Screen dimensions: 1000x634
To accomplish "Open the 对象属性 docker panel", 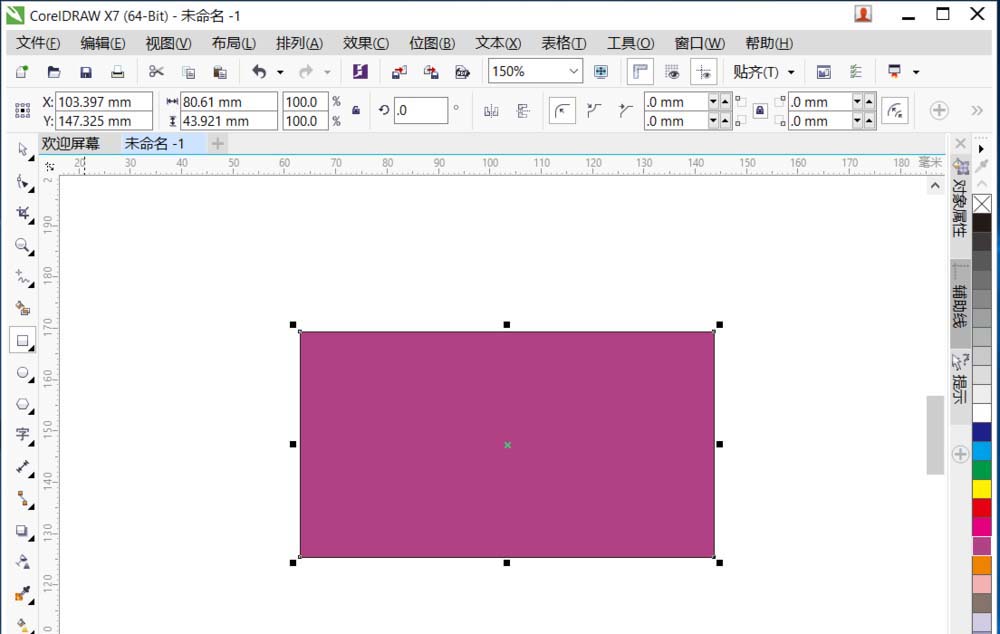I will point(959,211).
